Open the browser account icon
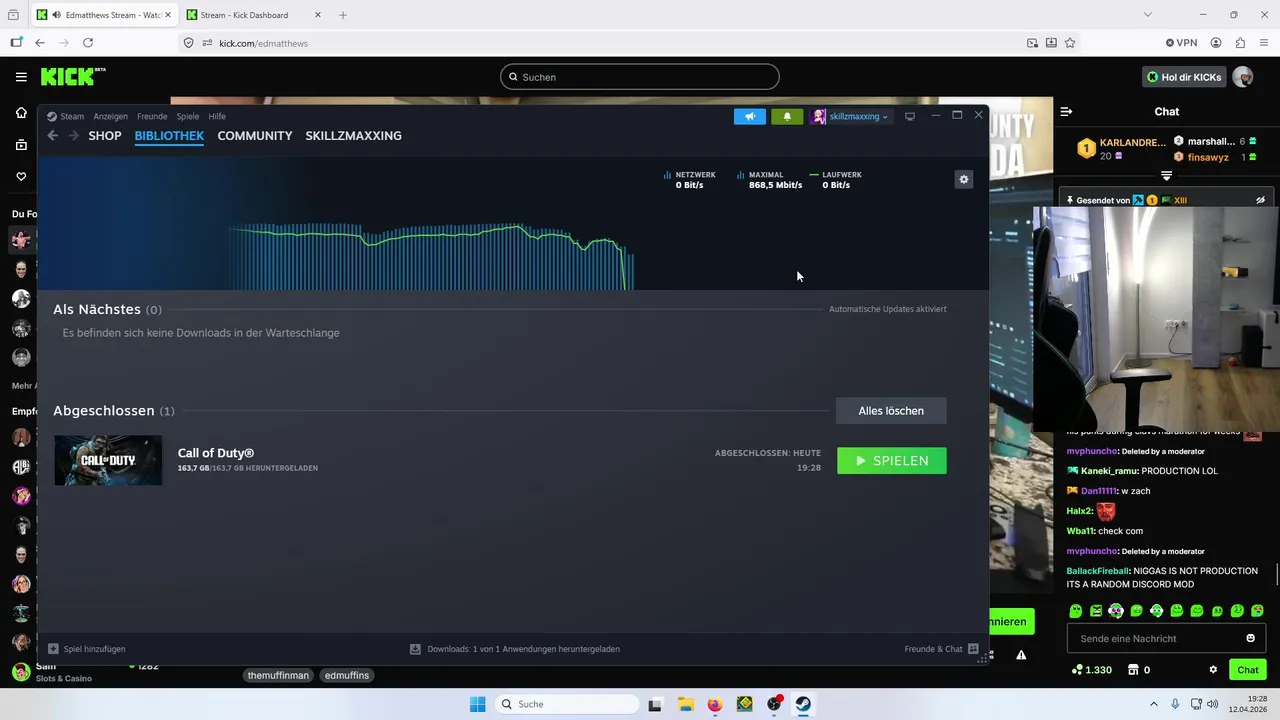Screen dimensions: 1280x720 point(1216,43)
